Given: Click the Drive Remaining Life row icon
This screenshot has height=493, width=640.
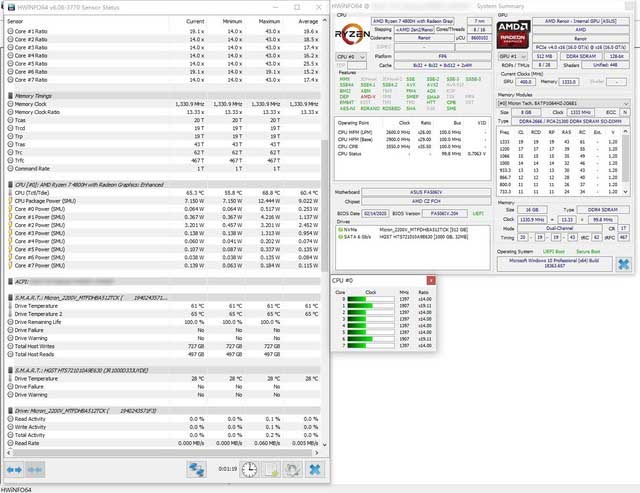Looking at the screenshot, I should pos(11,322).
